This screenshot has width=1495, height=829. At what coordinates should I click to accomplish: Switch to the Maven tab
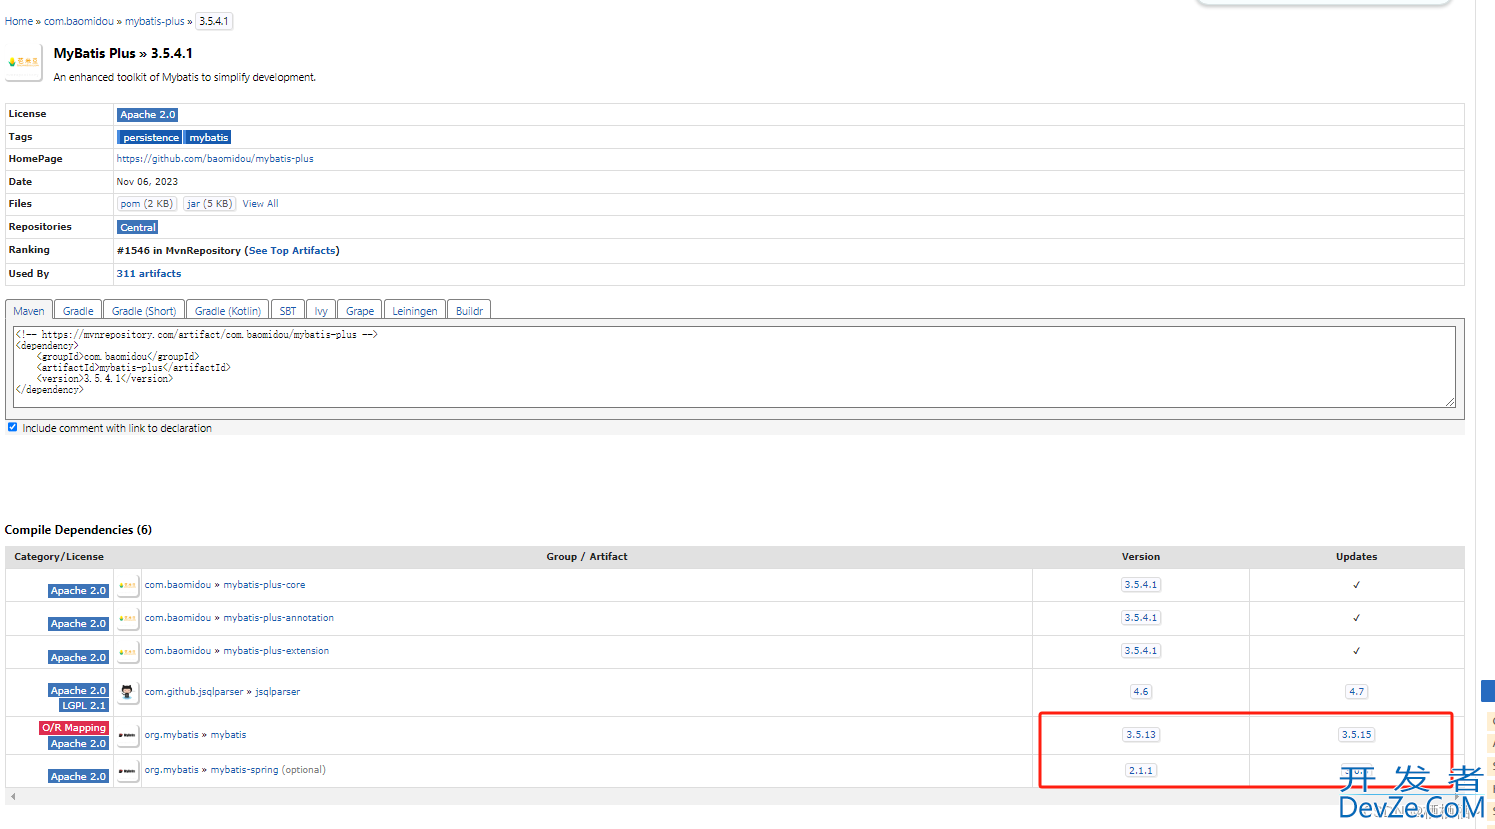pyautogui.click(x=28, y=311)
